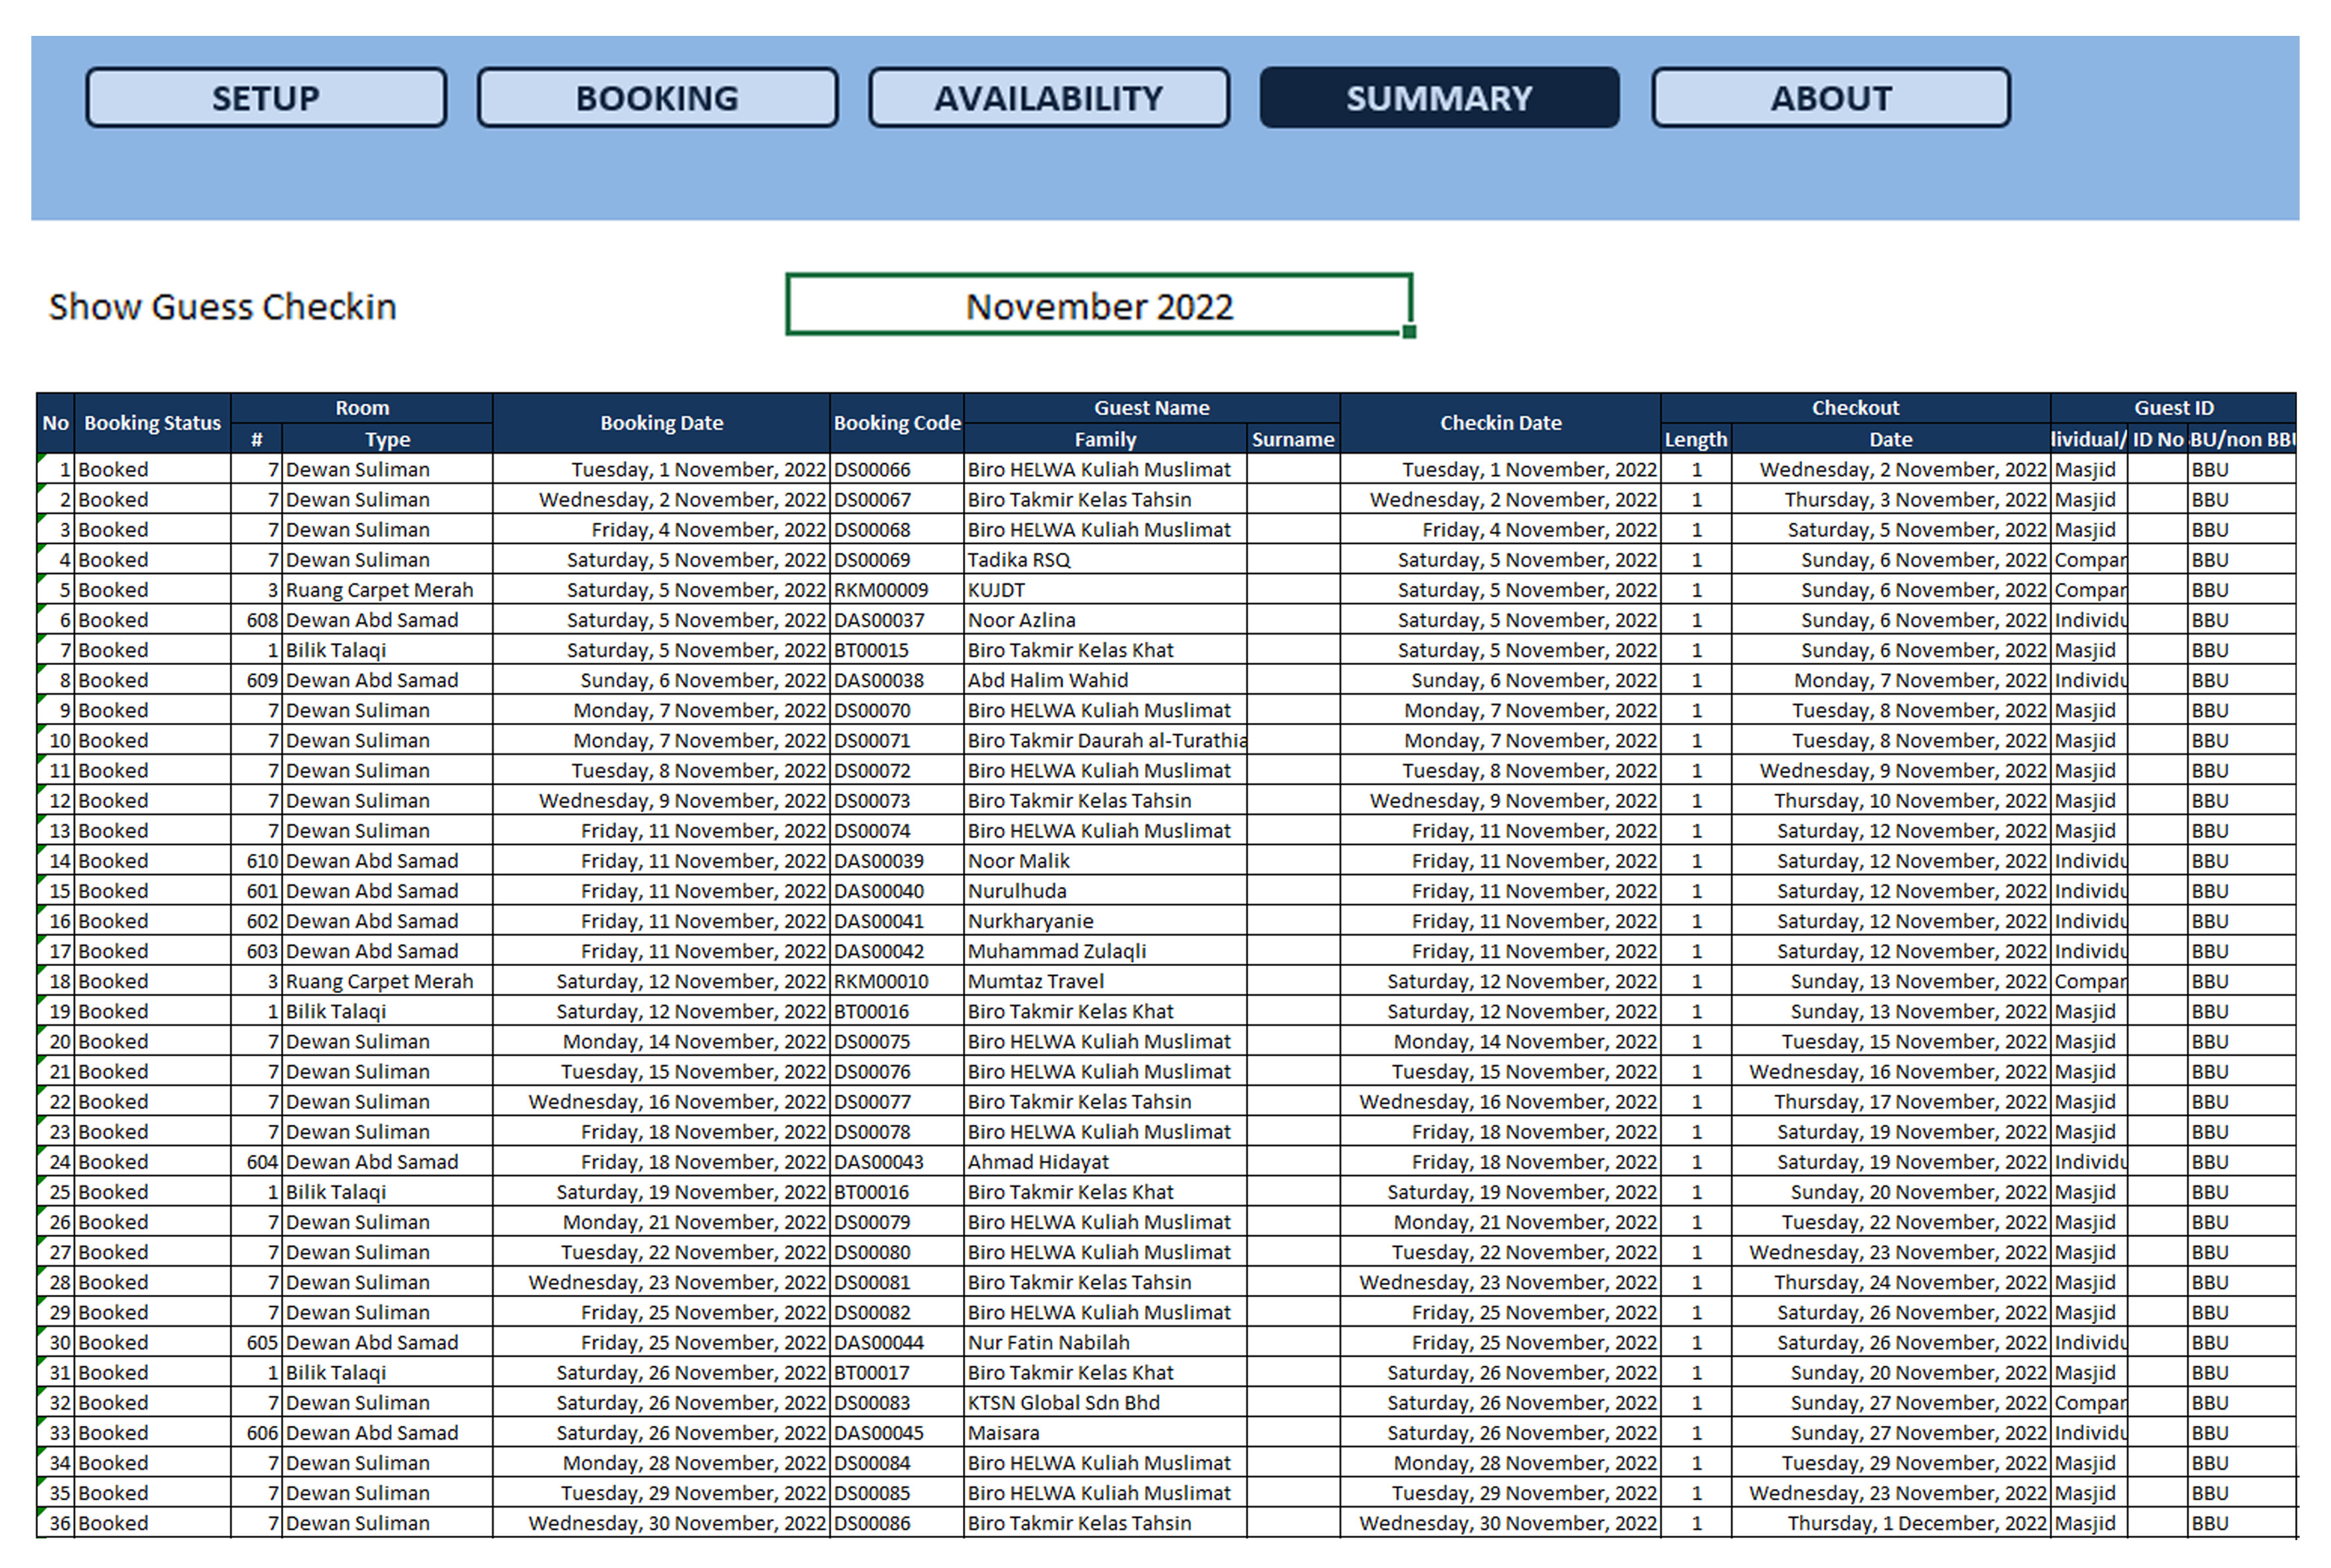Select checkout date Thursday, 1 December, 2022
2331x1568 pixels.
coord(1891,1523)
